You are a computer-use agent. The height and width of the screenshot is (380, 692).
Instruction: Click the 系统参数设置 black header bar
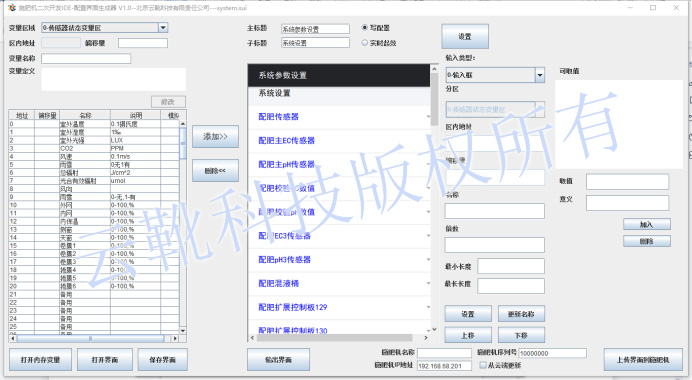pos(339,75)
